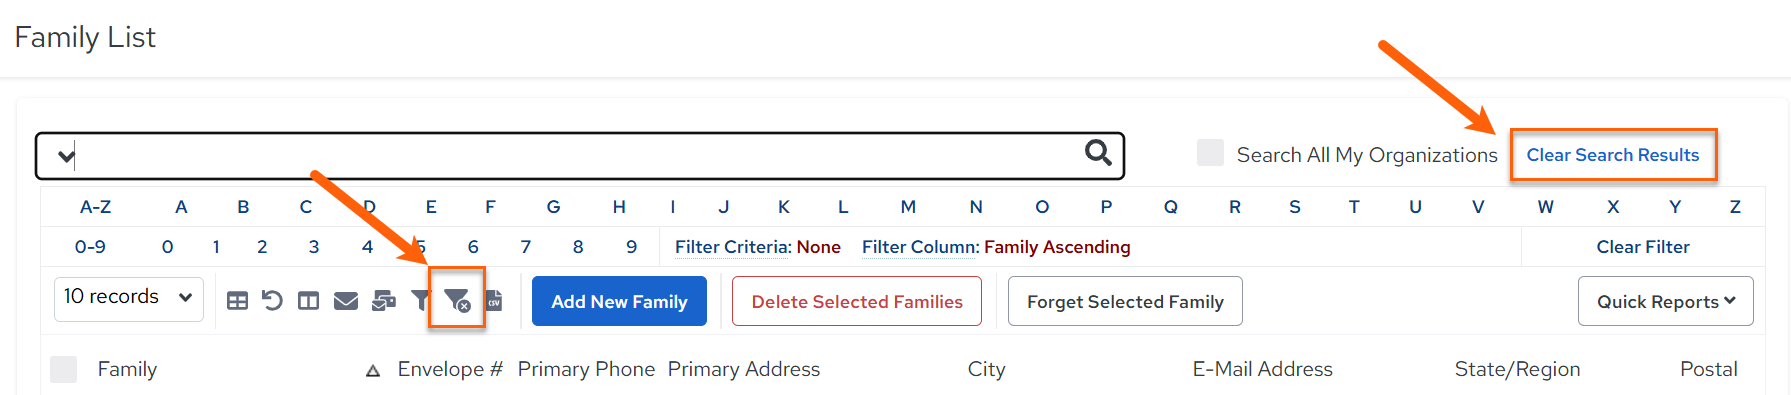Tick the select-all checkbox beside Family header
1791x395 pixels.
click(64, 369)
